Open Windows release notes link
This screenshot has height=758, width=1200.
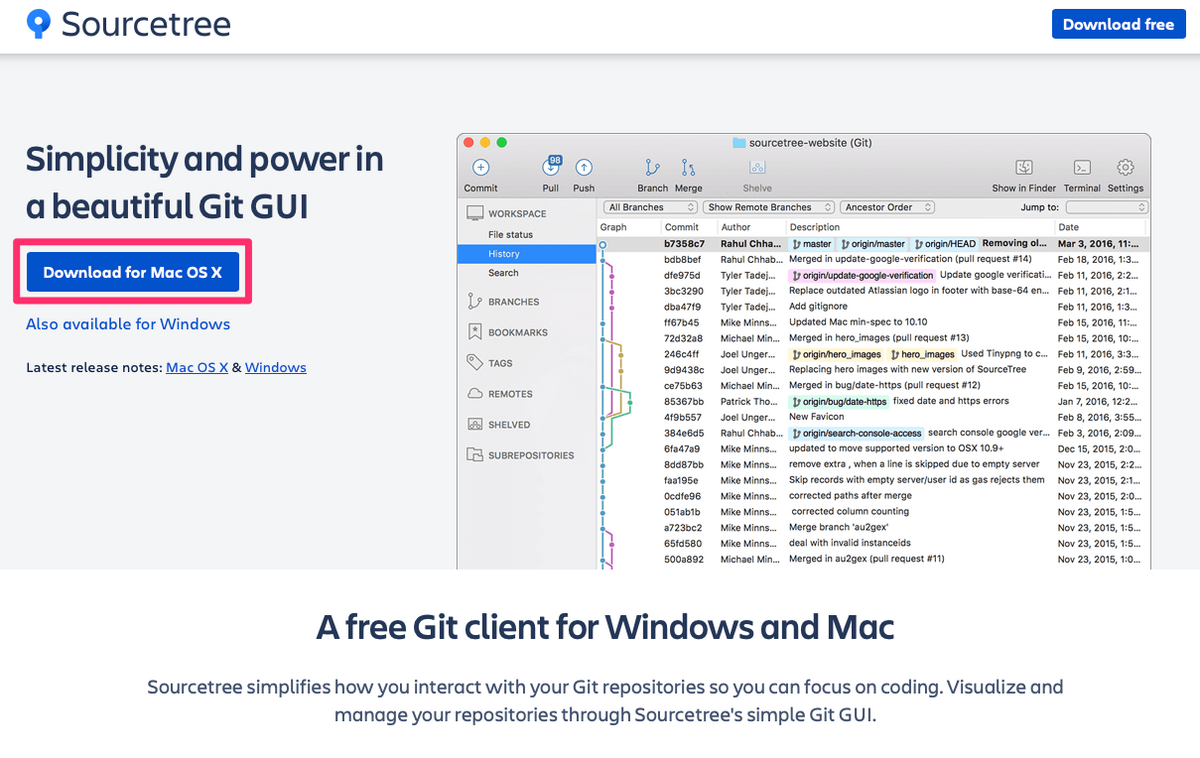coord(276,367)
